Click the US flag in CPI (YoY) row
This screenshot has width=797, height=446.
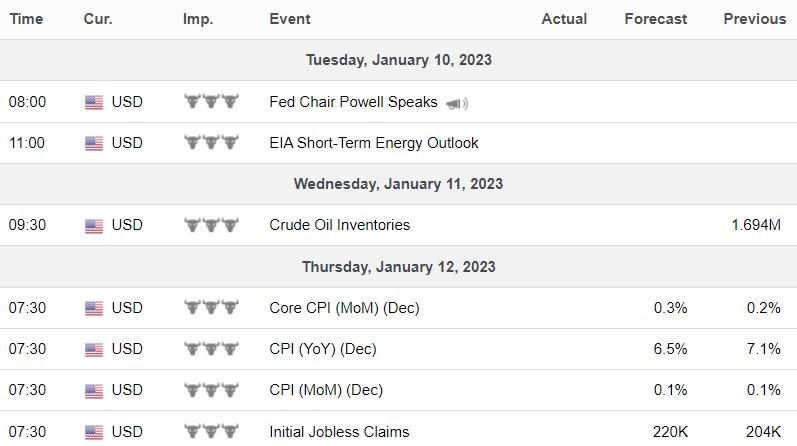[x=94, y=349]
